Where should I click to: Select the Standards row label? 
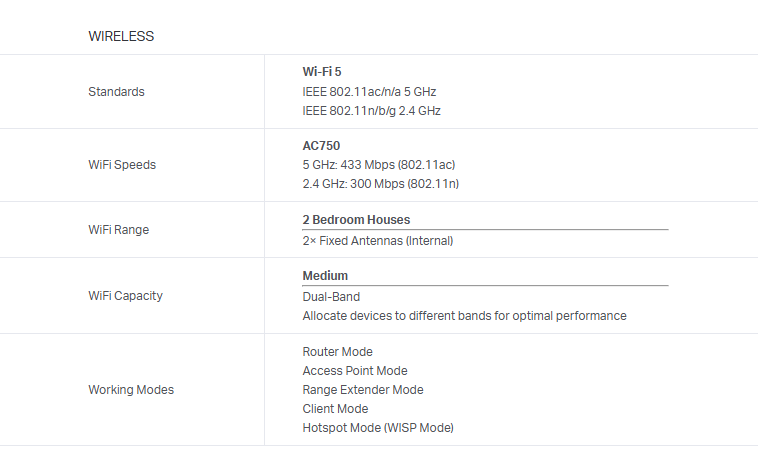(116, 92)
